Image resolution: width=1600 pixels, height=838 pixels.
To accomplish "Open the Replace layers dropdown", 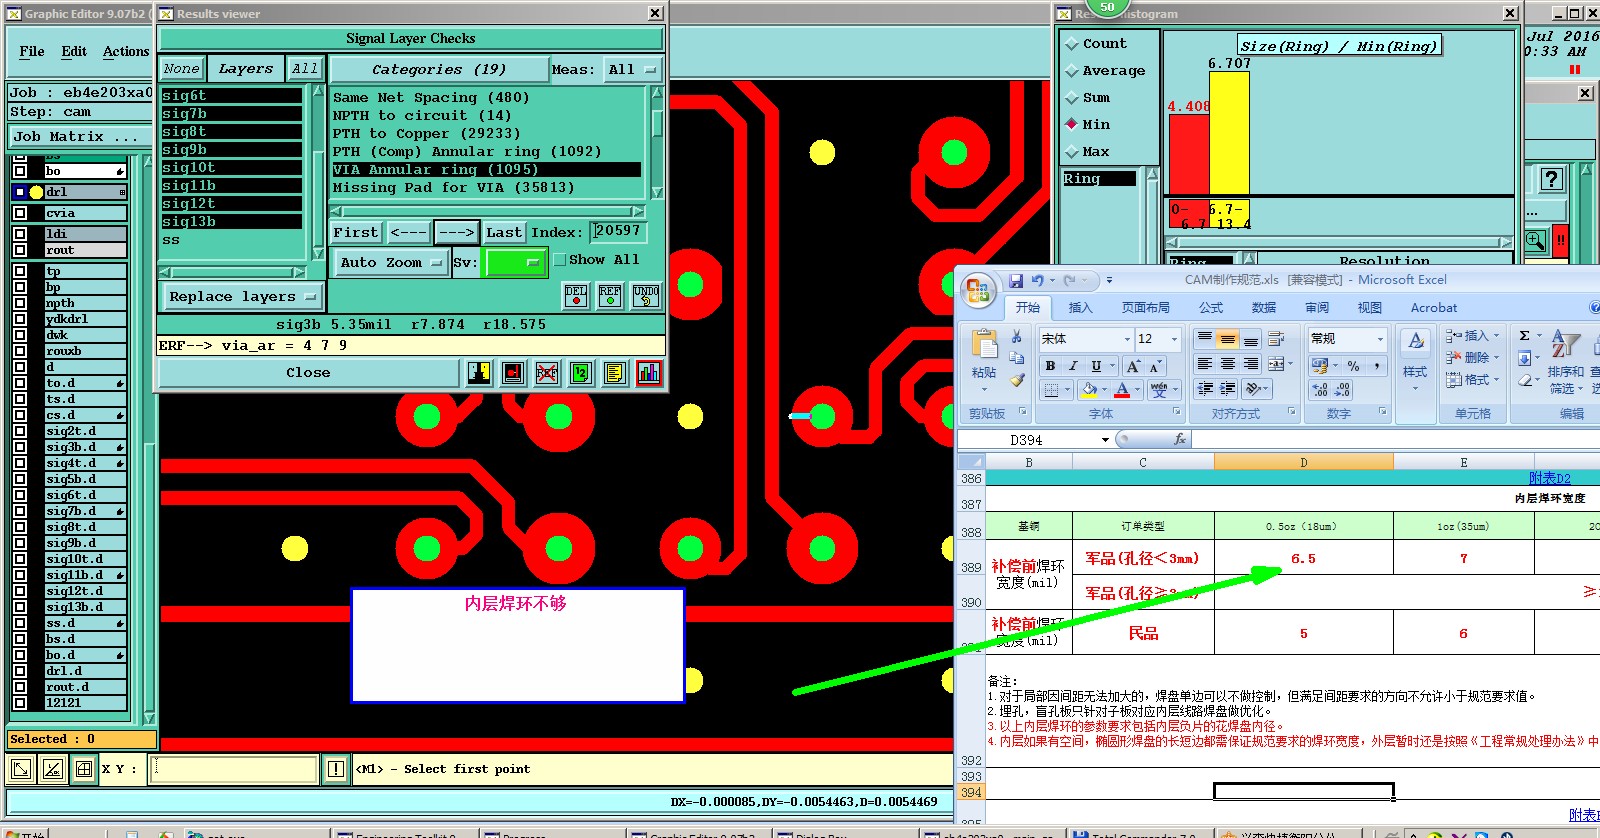I will (x=242, y=297).
